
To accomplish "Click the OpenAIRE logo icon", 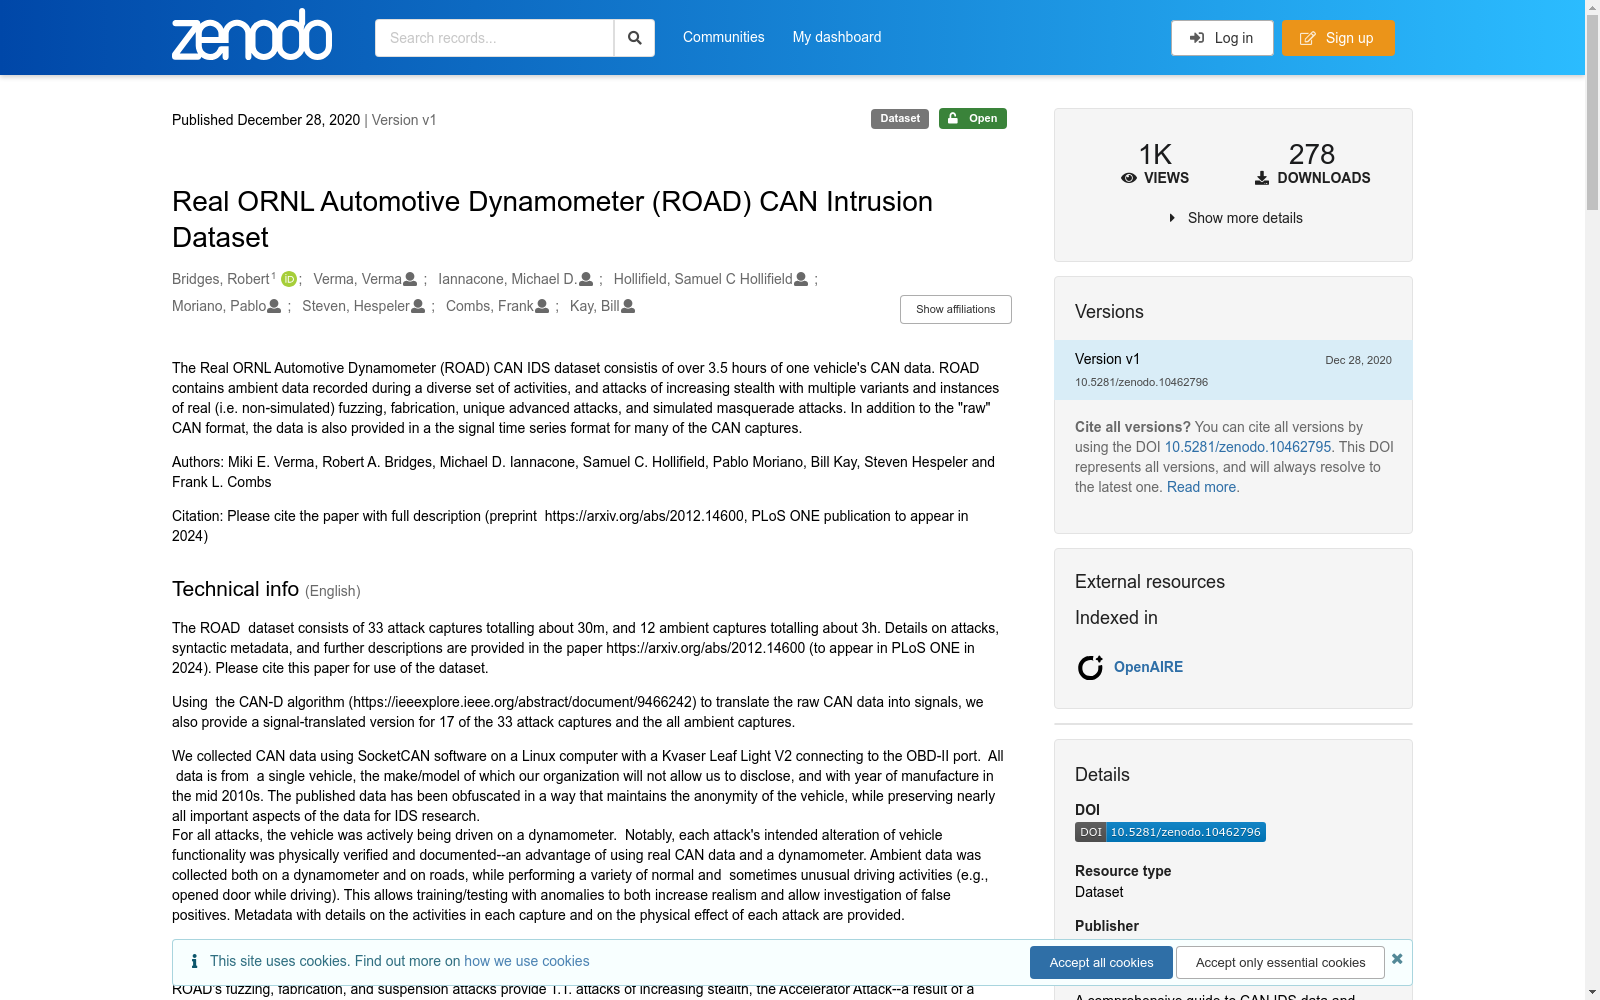I will click(x=1090, y=667).
